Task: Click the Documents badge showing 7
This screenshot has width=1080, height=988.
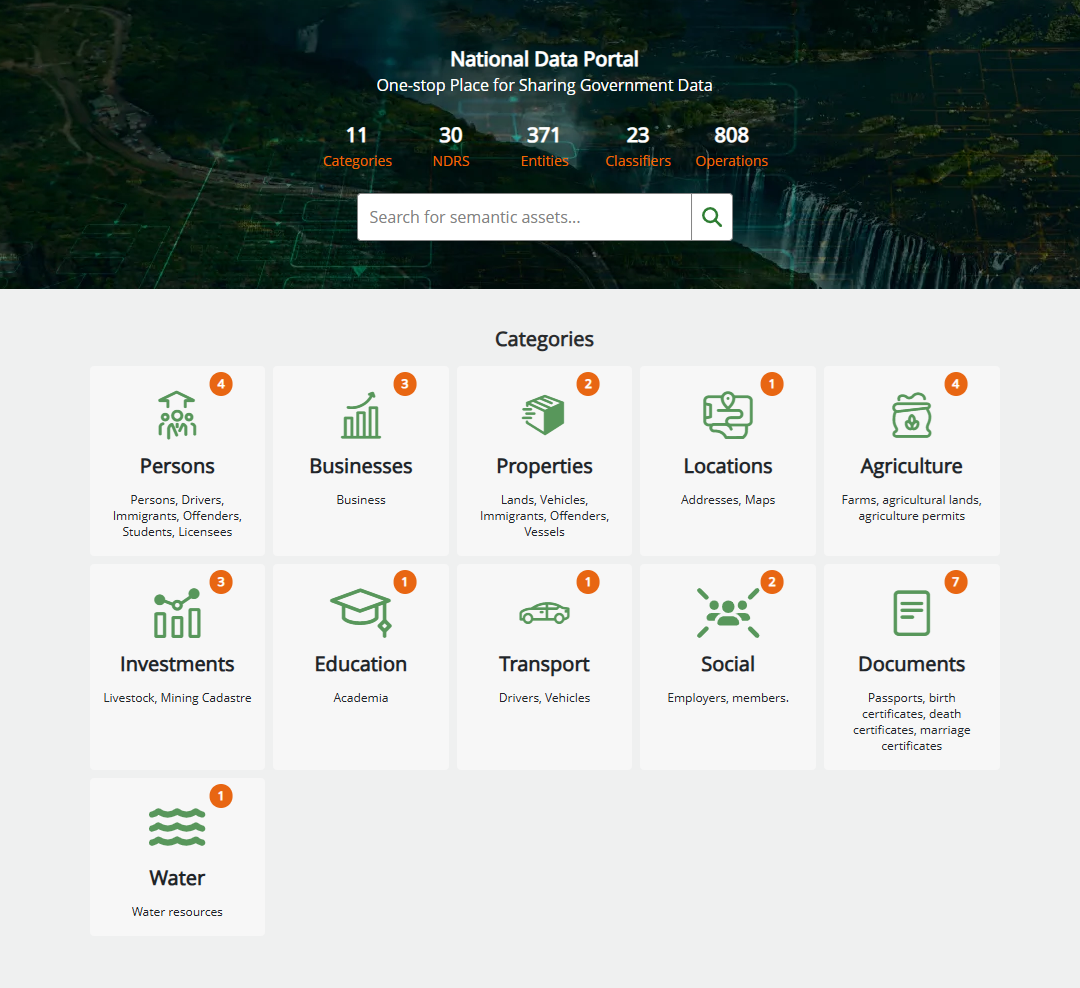Action: tap(956, 582)
